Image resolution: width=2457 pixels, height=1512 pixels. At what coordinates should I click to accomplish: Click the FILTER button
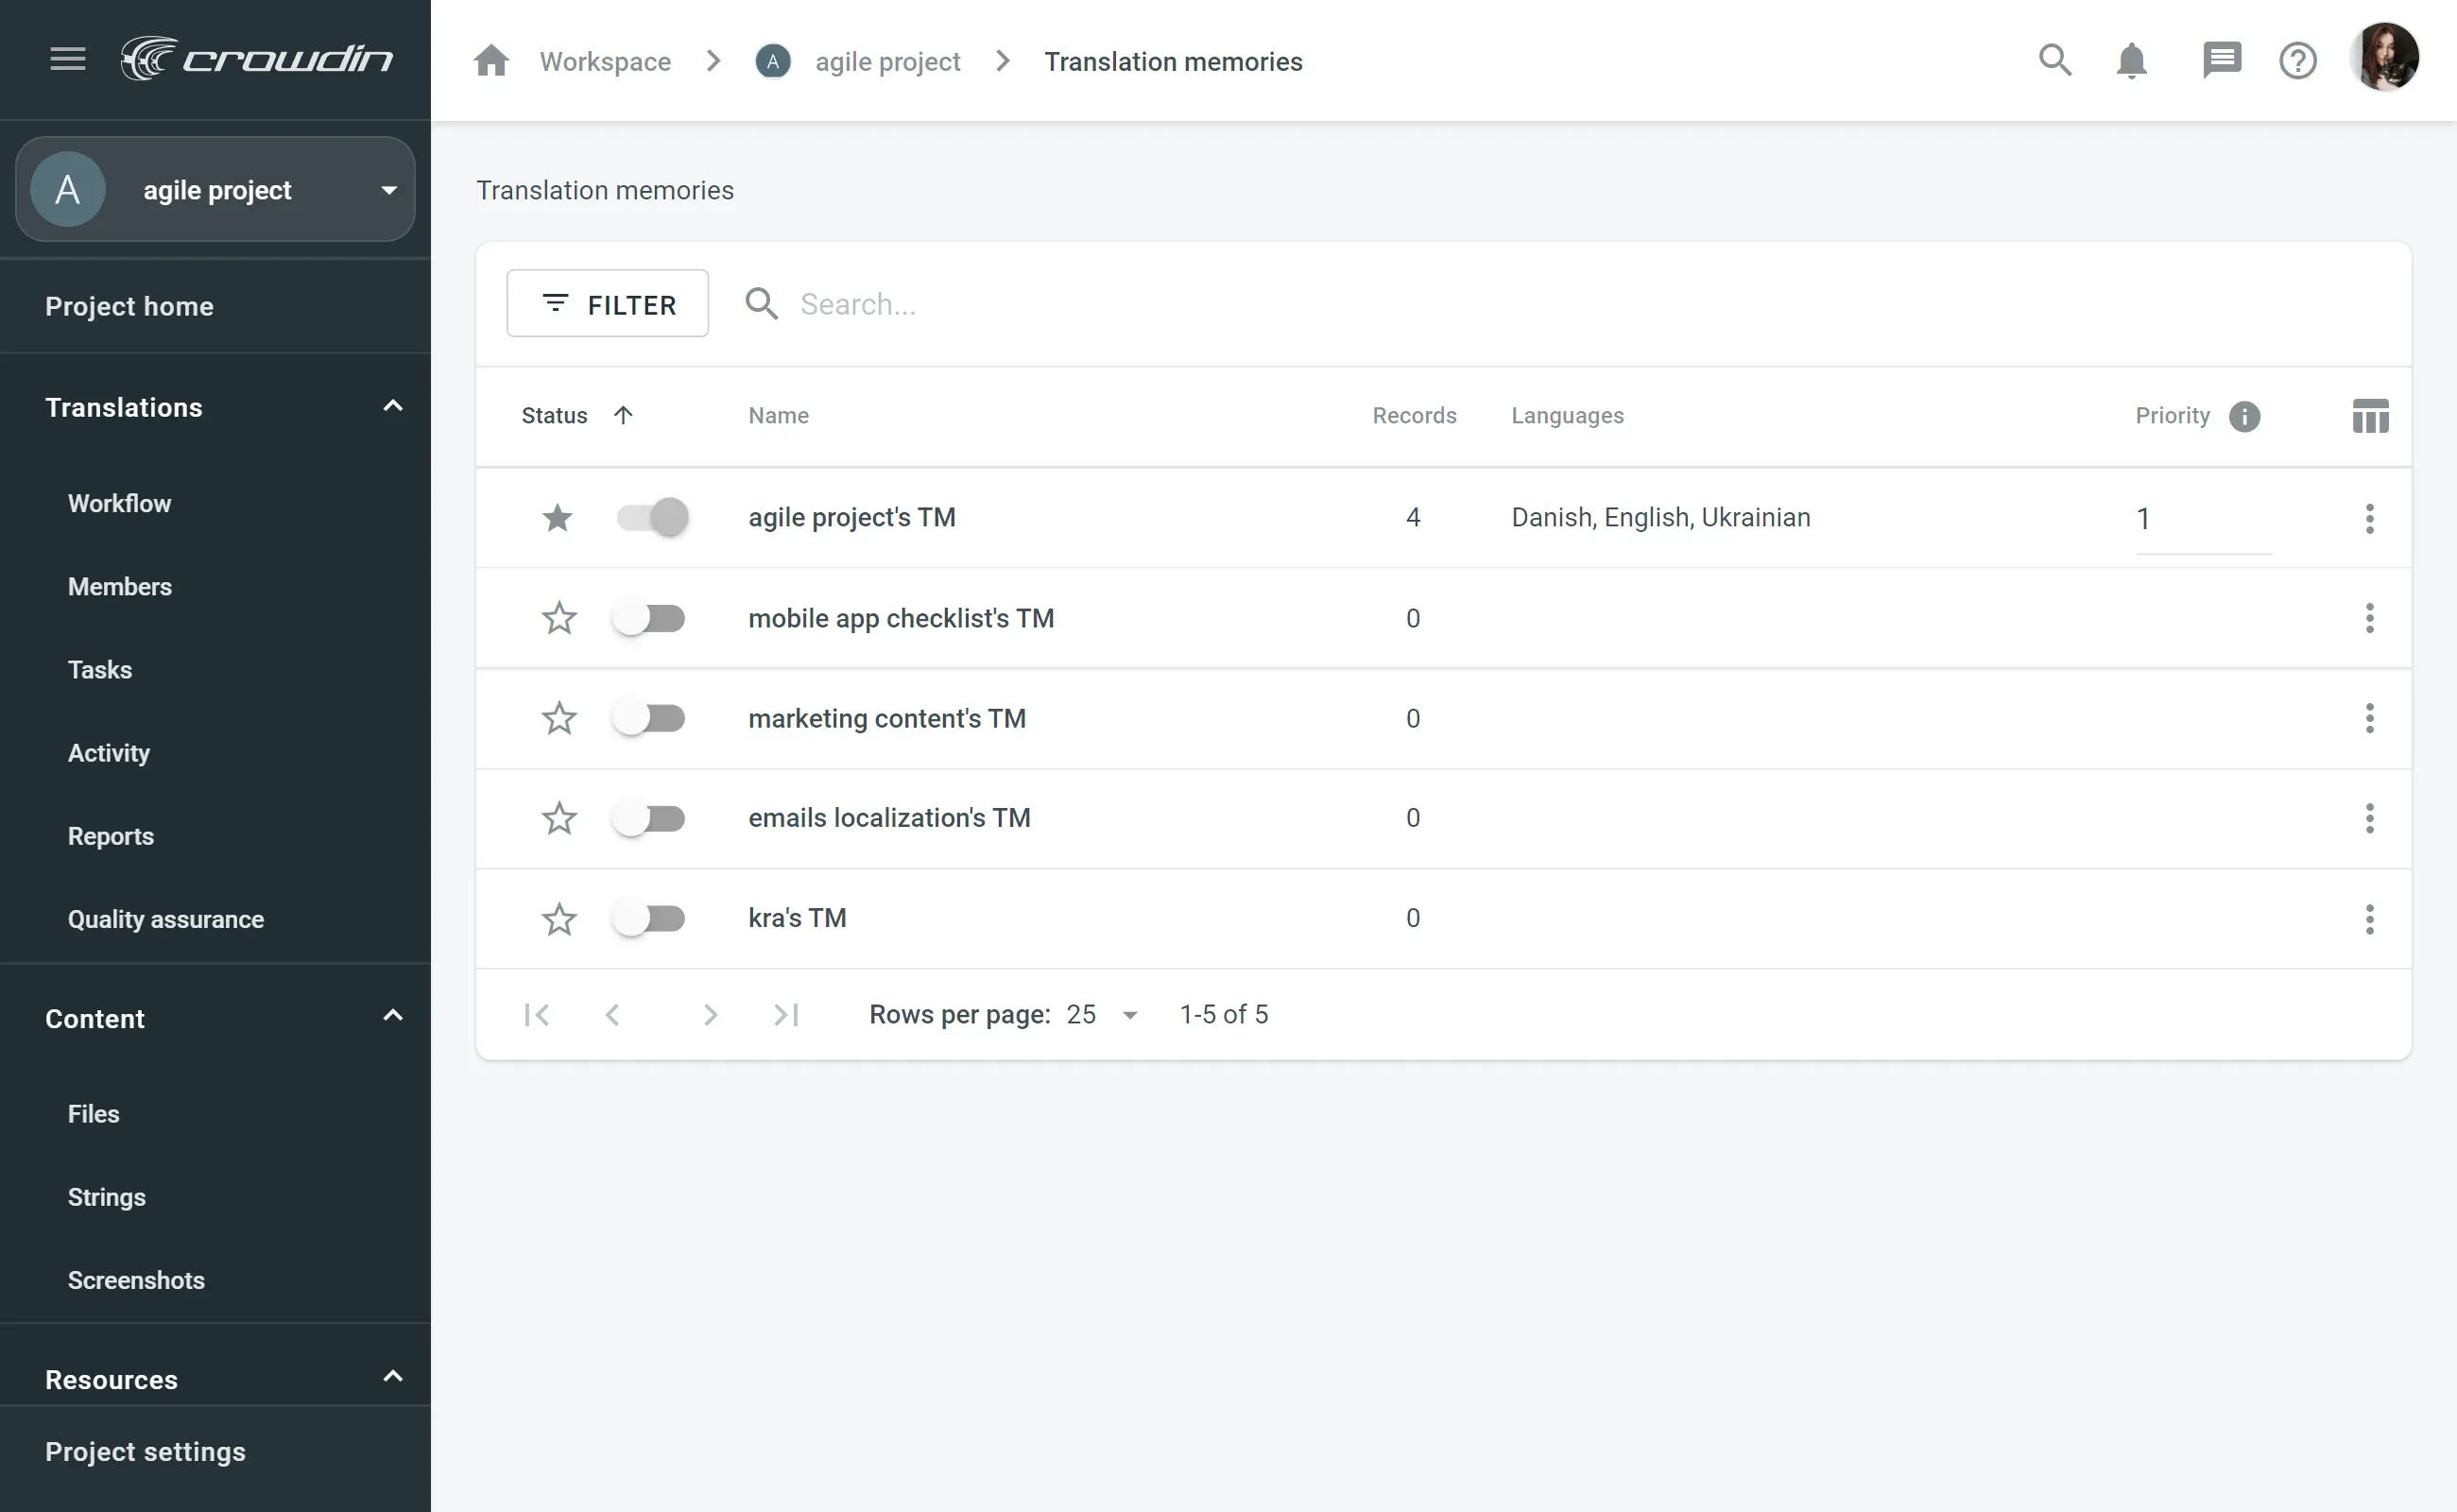click(x=608, y=301)
